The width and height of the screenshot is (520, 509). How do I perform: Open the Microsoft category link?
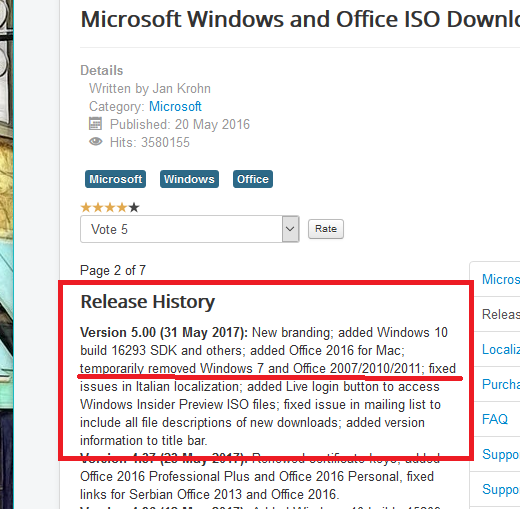[x=175, y=107]
